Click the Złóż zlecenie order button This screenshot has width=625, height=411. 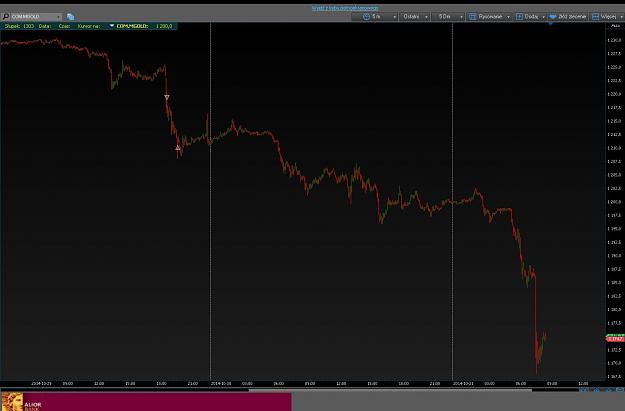pyautogui.click(x=568, y=16)
